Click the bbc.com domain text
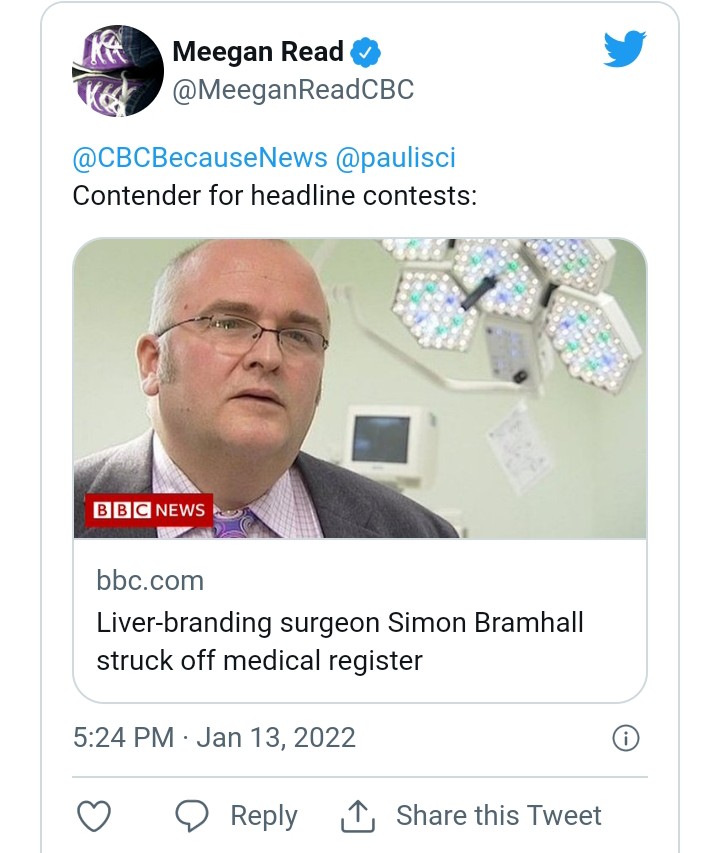Screen dimensions: 720x853 [x=150, y=580]
